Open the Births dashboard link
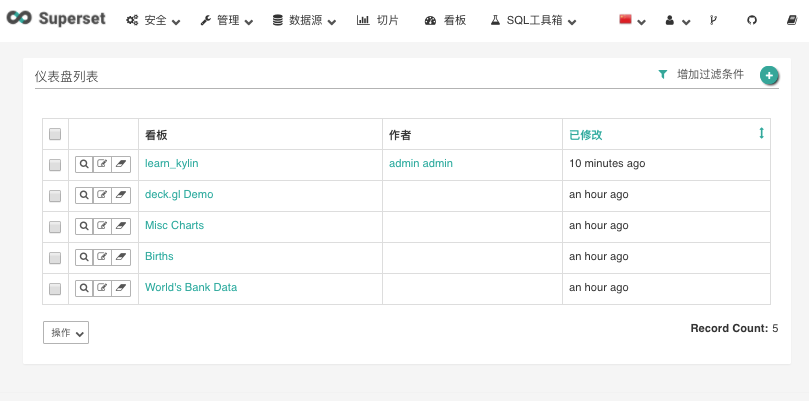Screen dimensions: 809x401 point(159,256)
